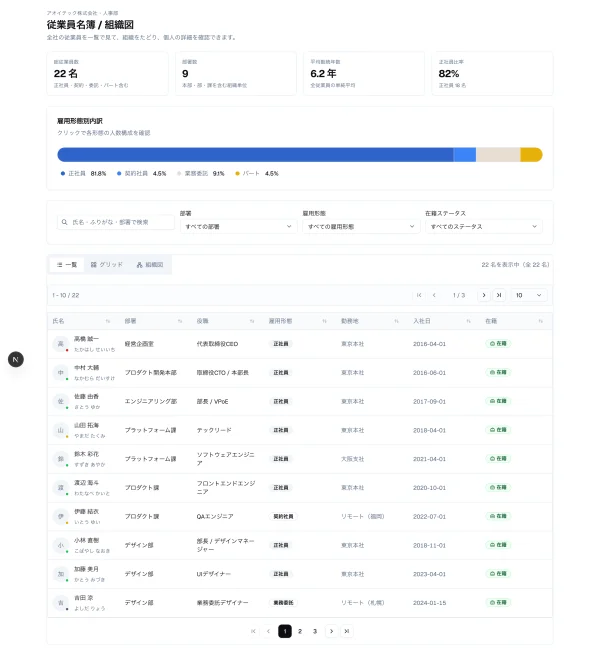Go to next page in bottom pager

(x=331, y=631)
